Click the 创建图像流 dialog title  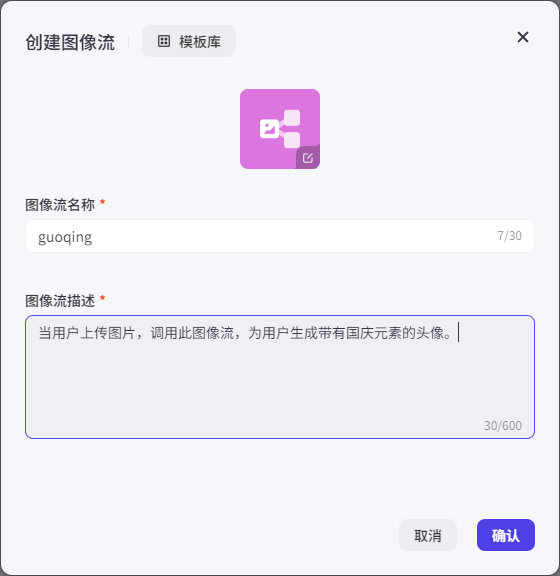pos(70,42)
